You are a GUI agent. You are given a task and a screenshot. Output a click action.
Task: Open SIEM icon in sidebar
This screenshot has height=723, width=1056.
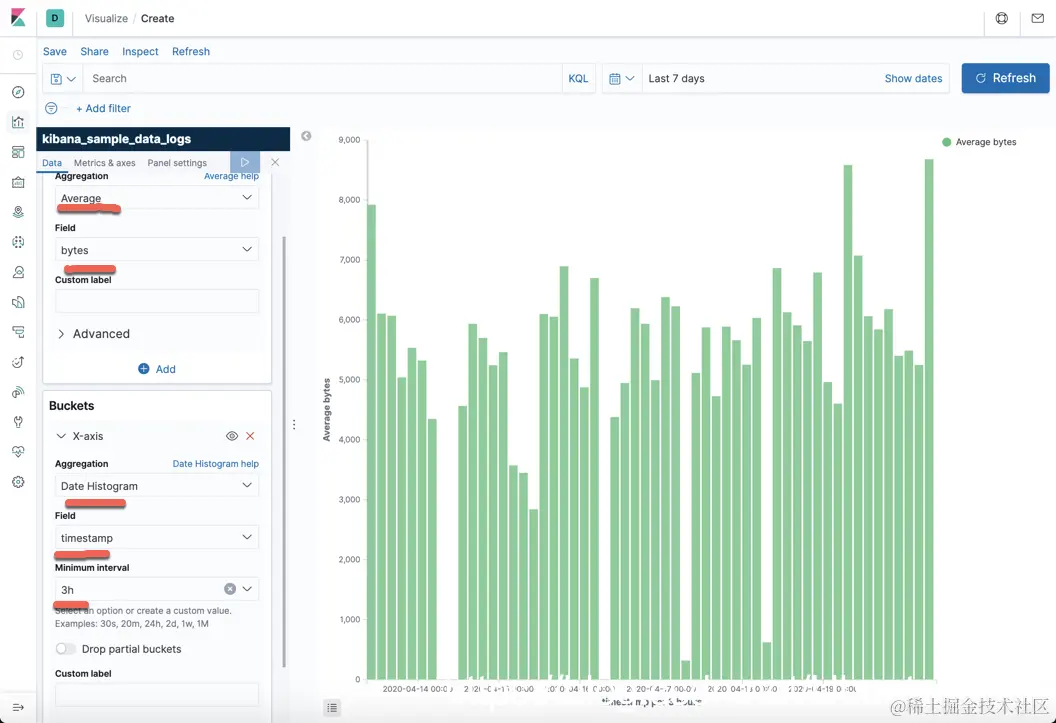click(x=18, y=392)
